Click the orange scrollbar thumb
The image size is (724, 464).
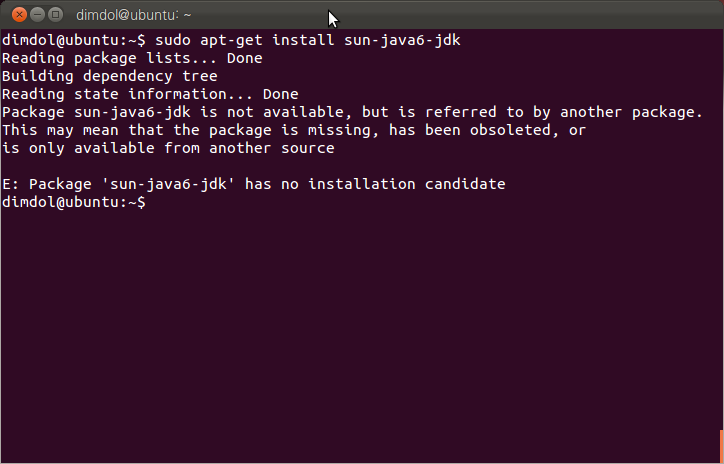click(x=722, y=444)
